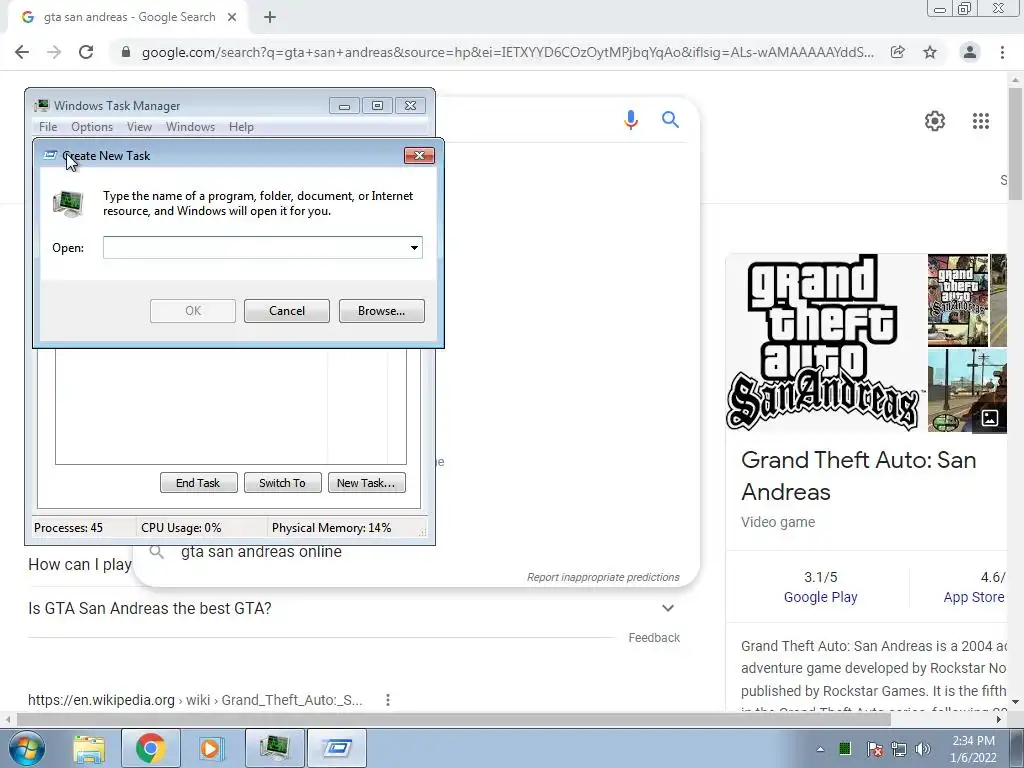
Task: Click Physical Memory: 14% status entry
Action: click(x=331, y=528)
